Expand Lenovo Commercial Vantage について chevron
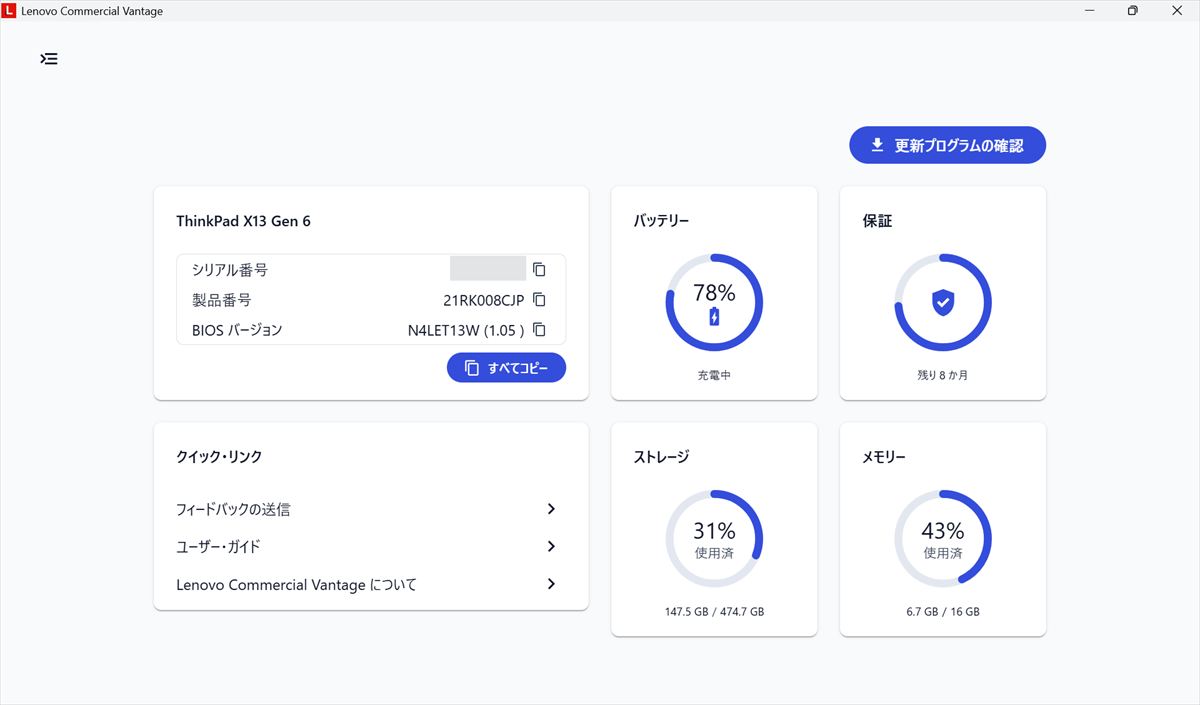Viewport: 1200px width, 705px height. (551, 584)
